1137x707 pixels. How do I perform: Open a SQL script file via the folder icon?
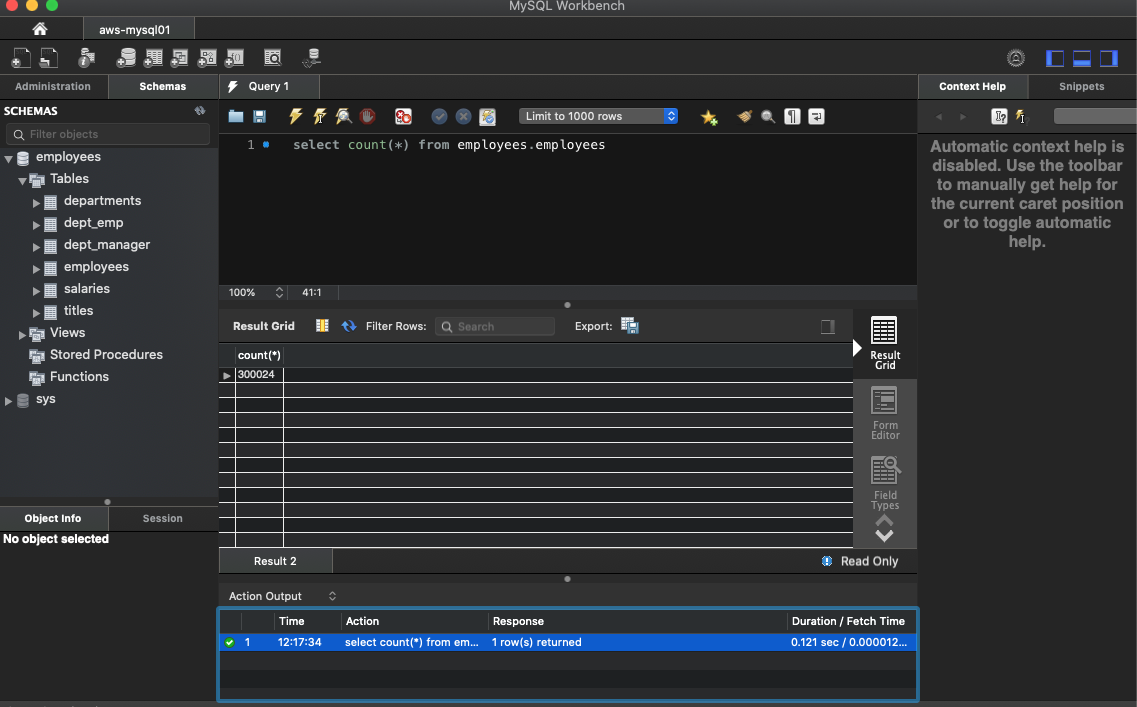coord(236,117)
